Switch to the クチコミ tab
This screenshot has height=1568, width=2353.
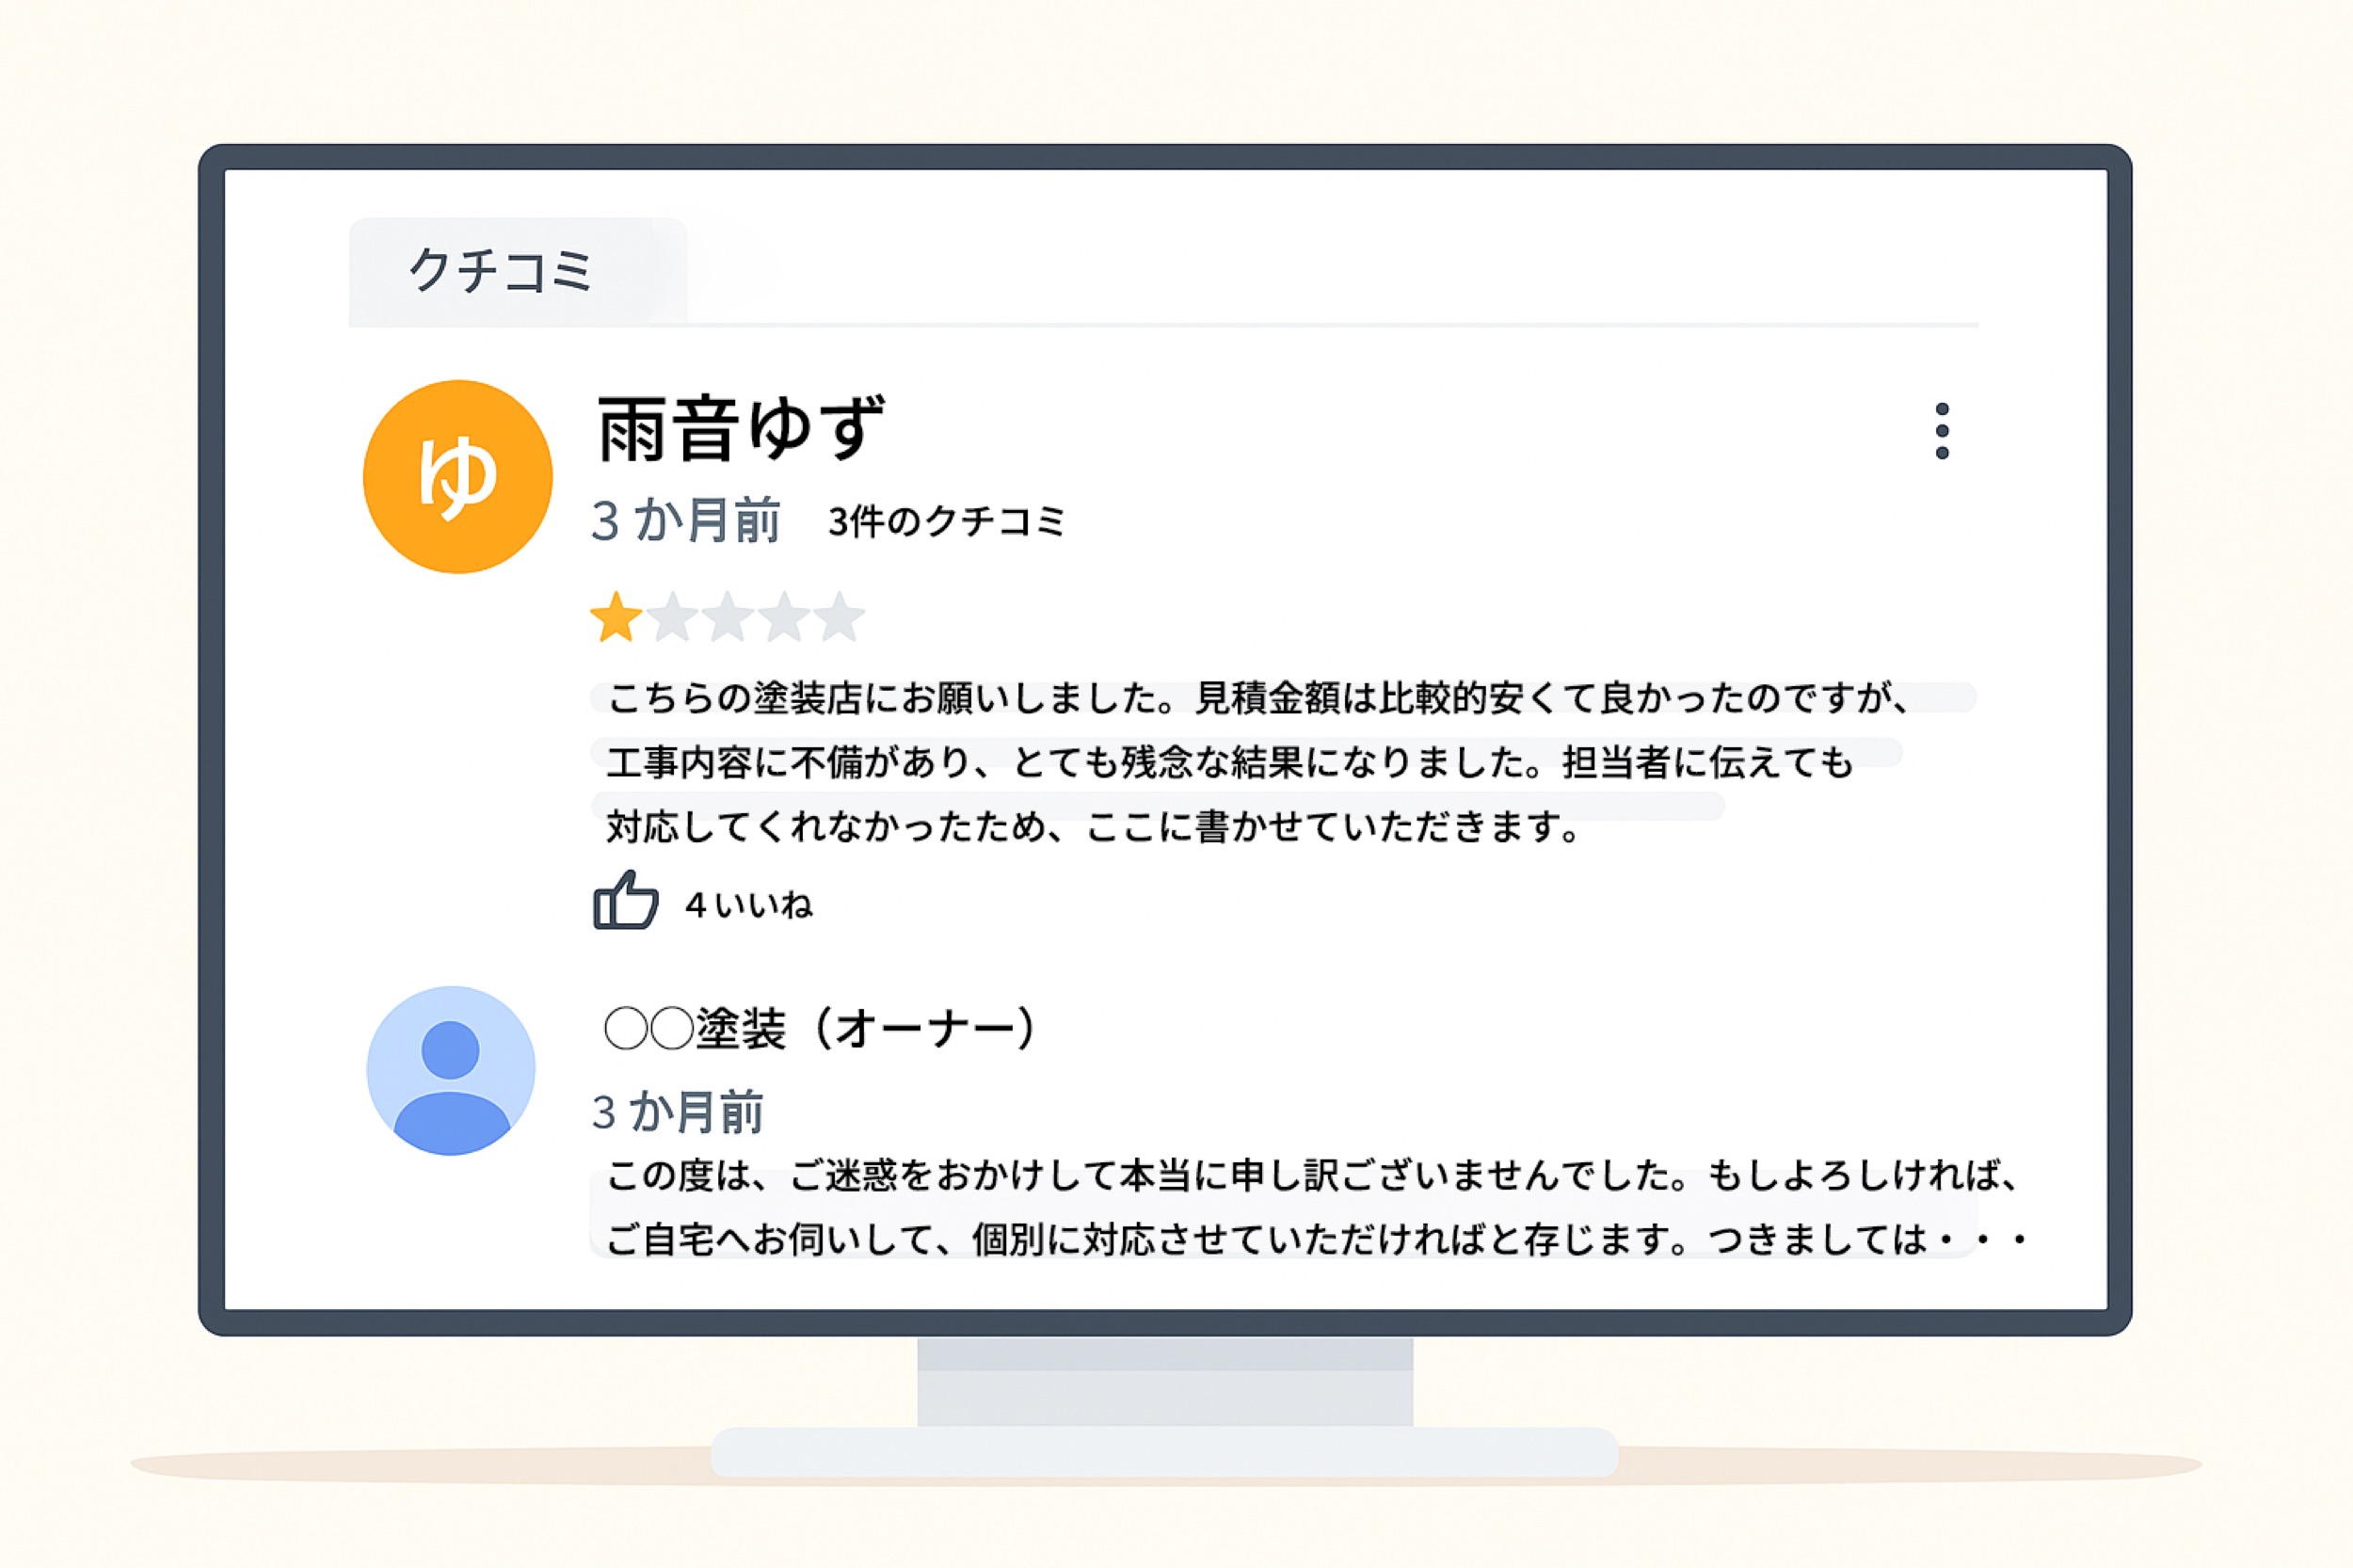pos(501,271)
